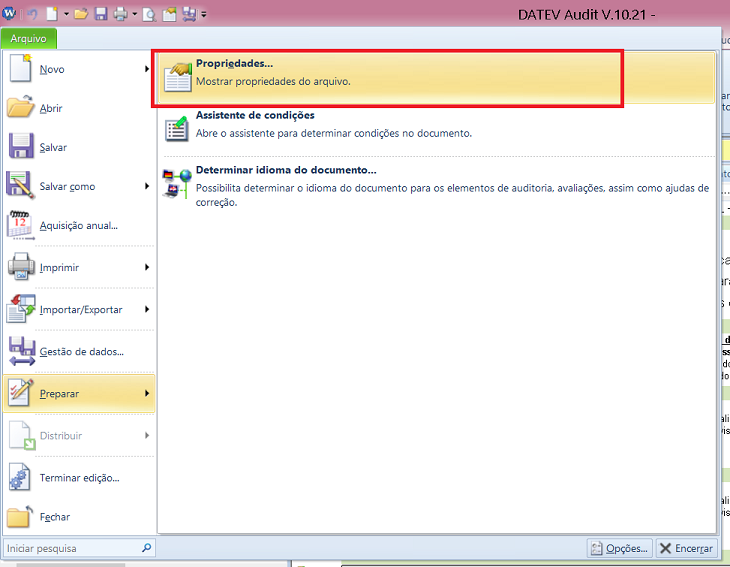Choose Abrir in the file menu
Viewport: 730px width, 567px height.
pos(78,108)
